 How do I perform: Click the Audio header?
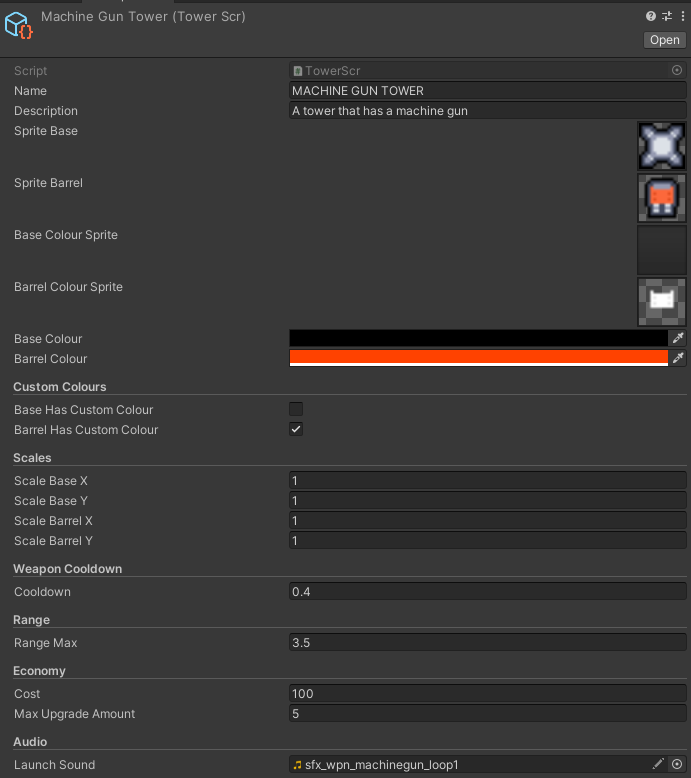click(x=30, y=742)
